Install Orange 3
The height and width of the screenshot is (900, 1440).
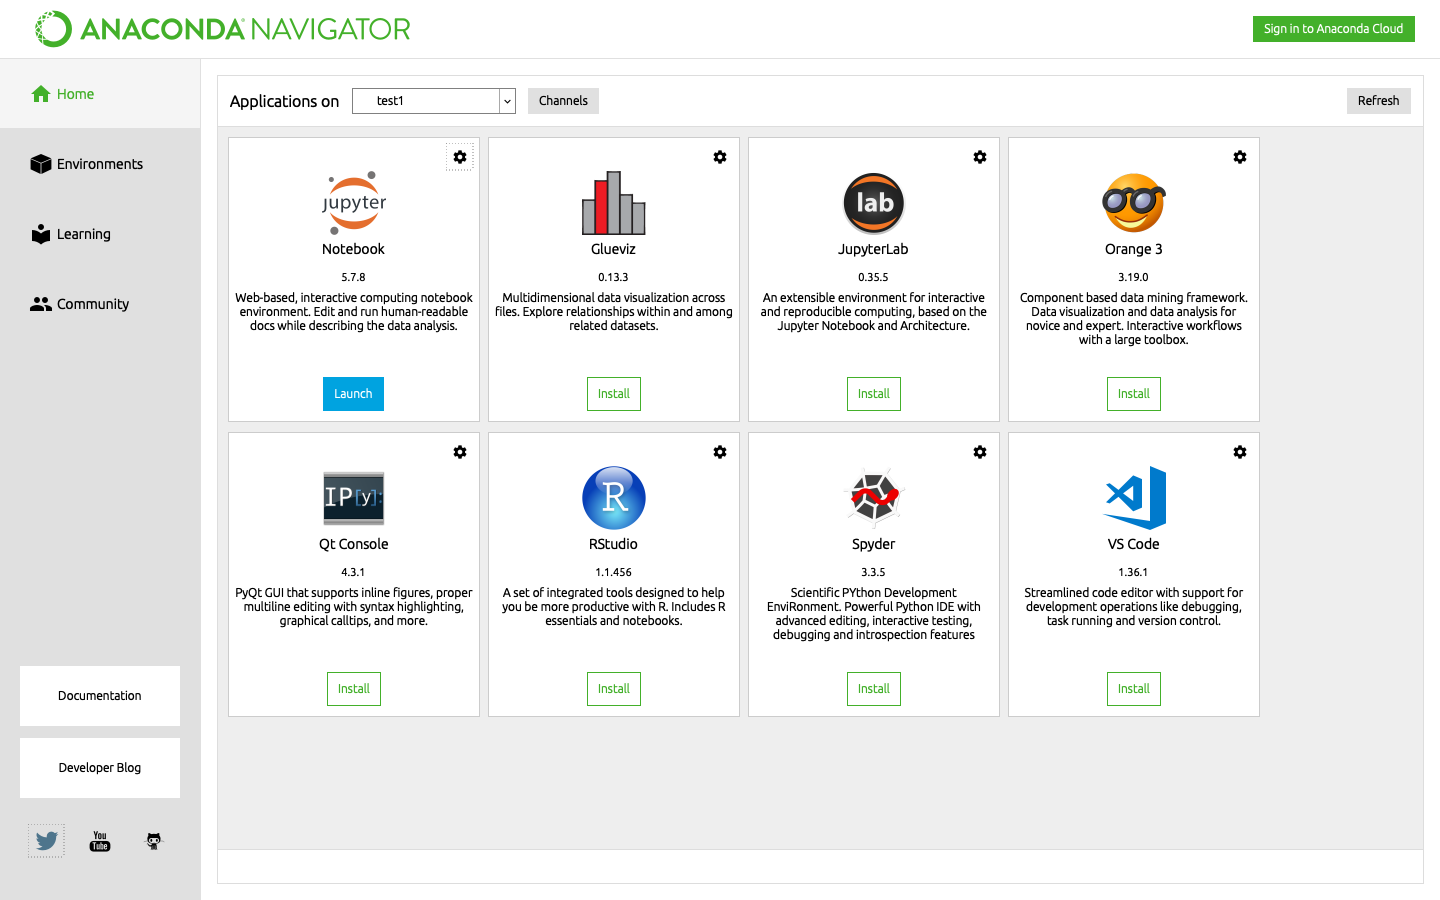coord(1134,394)
